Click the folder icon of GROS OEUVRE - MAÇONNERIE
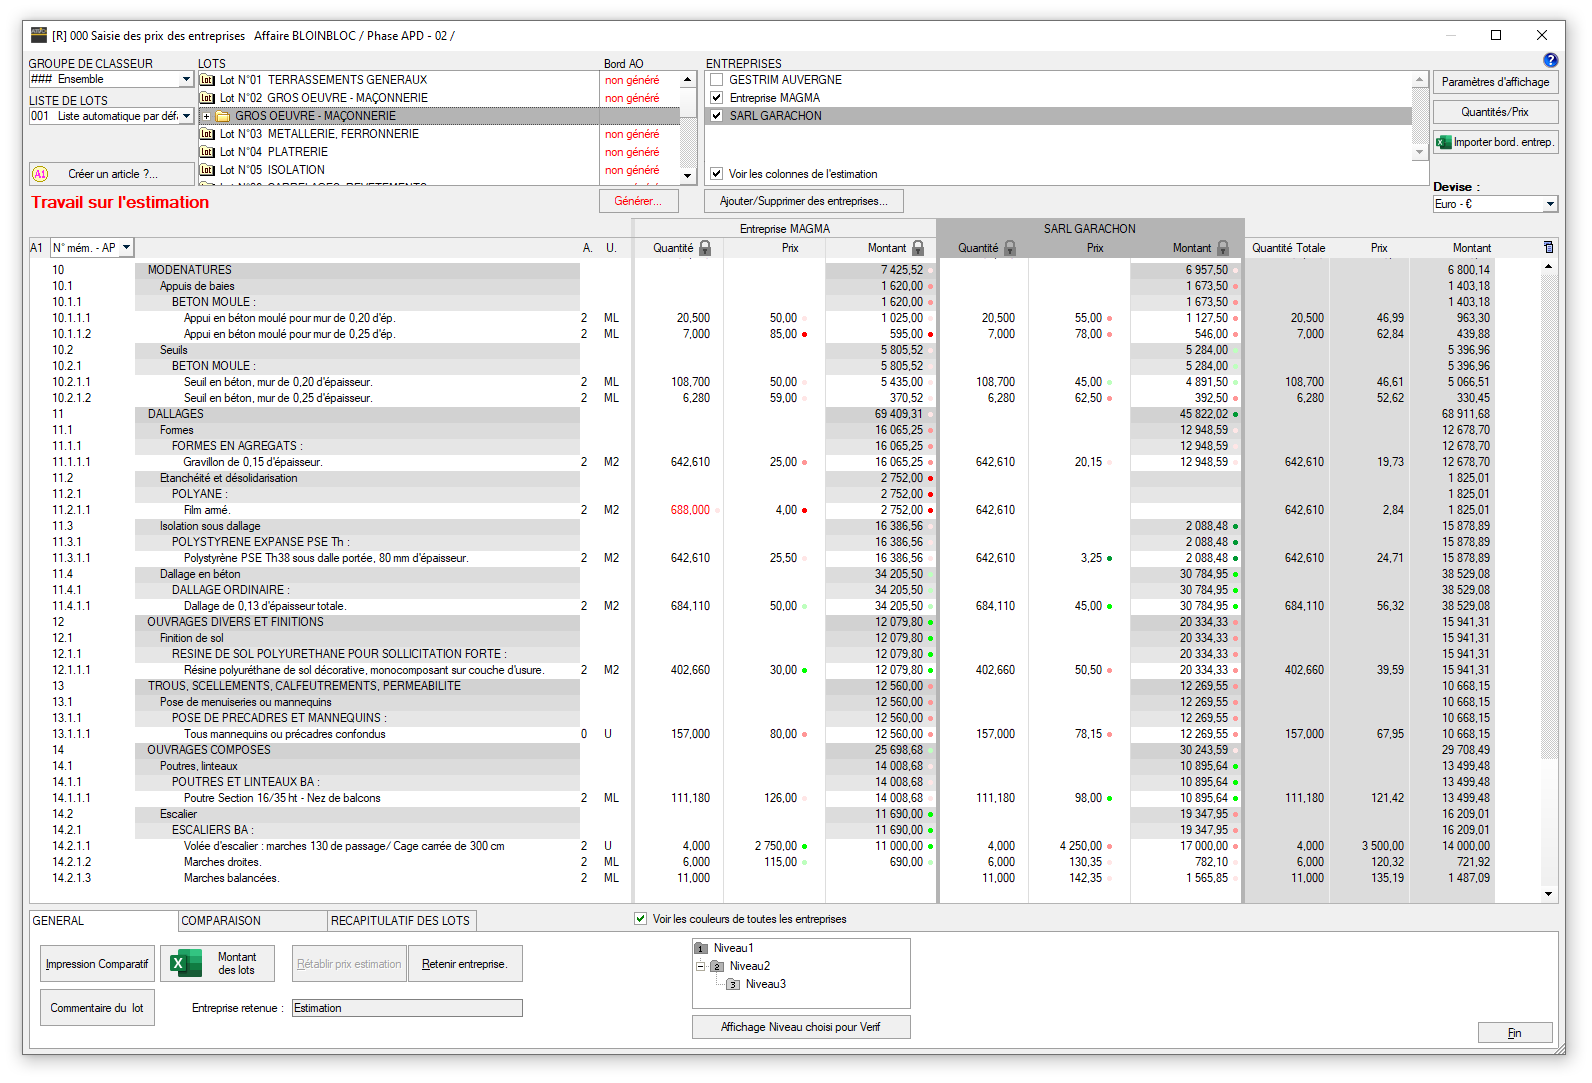1592x1083 pixels. click(x=223, y=116)
